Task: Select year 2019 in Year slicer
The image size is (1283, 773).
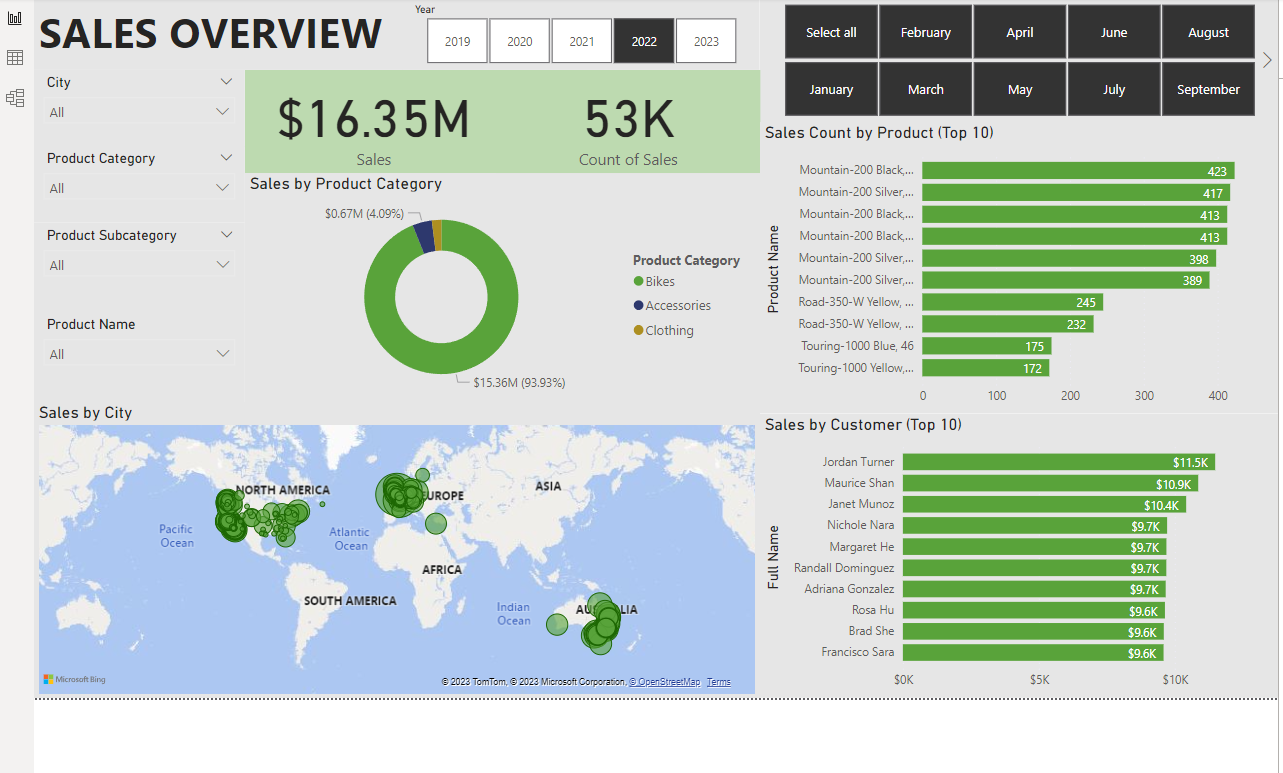Action: tap(457, 41)
